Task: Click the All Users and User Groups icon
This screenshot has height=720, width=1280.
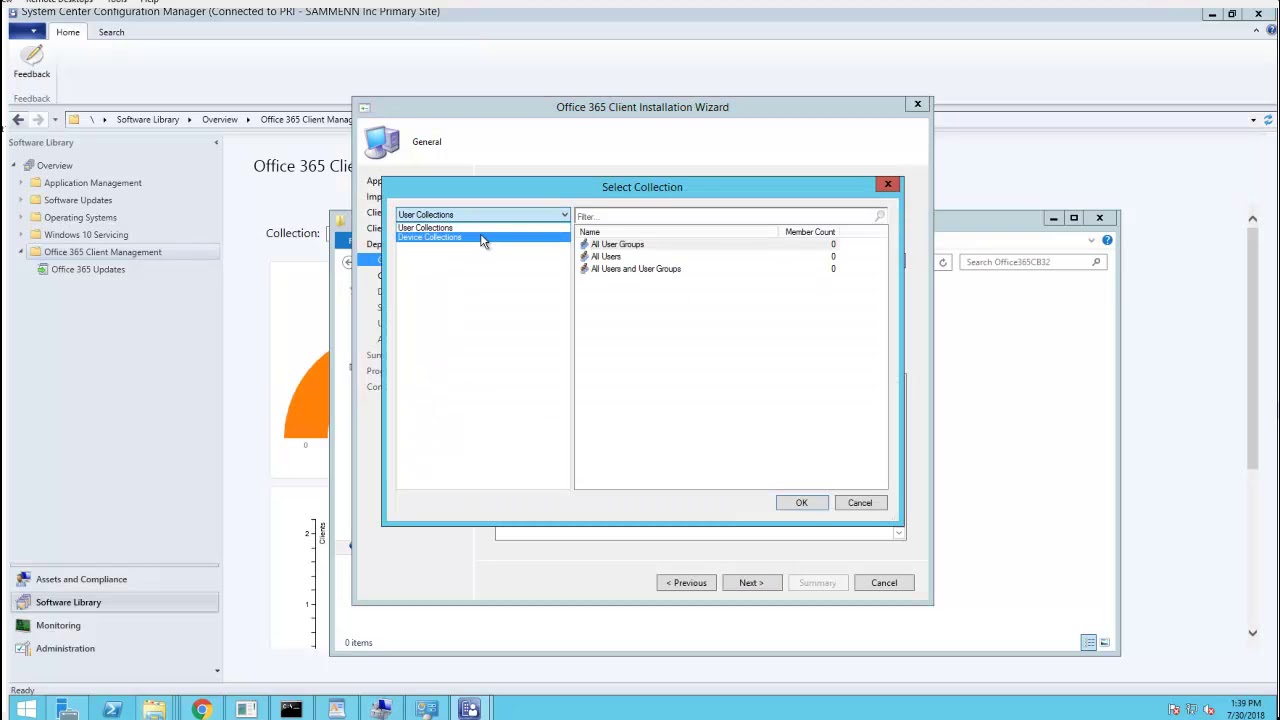Action: [x=584, y=268]
